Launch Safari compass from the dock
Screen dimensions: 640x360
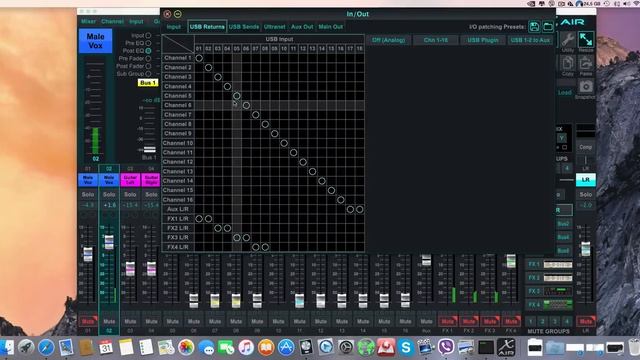[46, 347]
